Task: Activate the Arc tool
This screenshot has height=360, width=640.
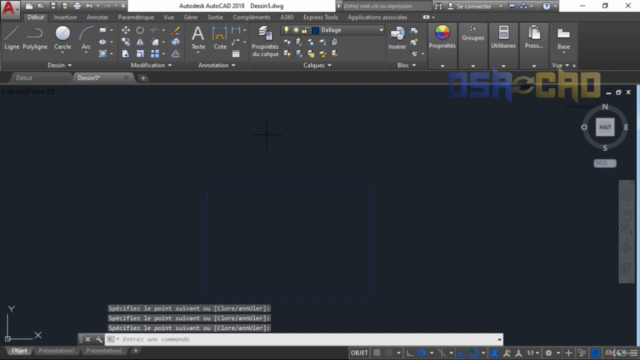Action: 86,38
